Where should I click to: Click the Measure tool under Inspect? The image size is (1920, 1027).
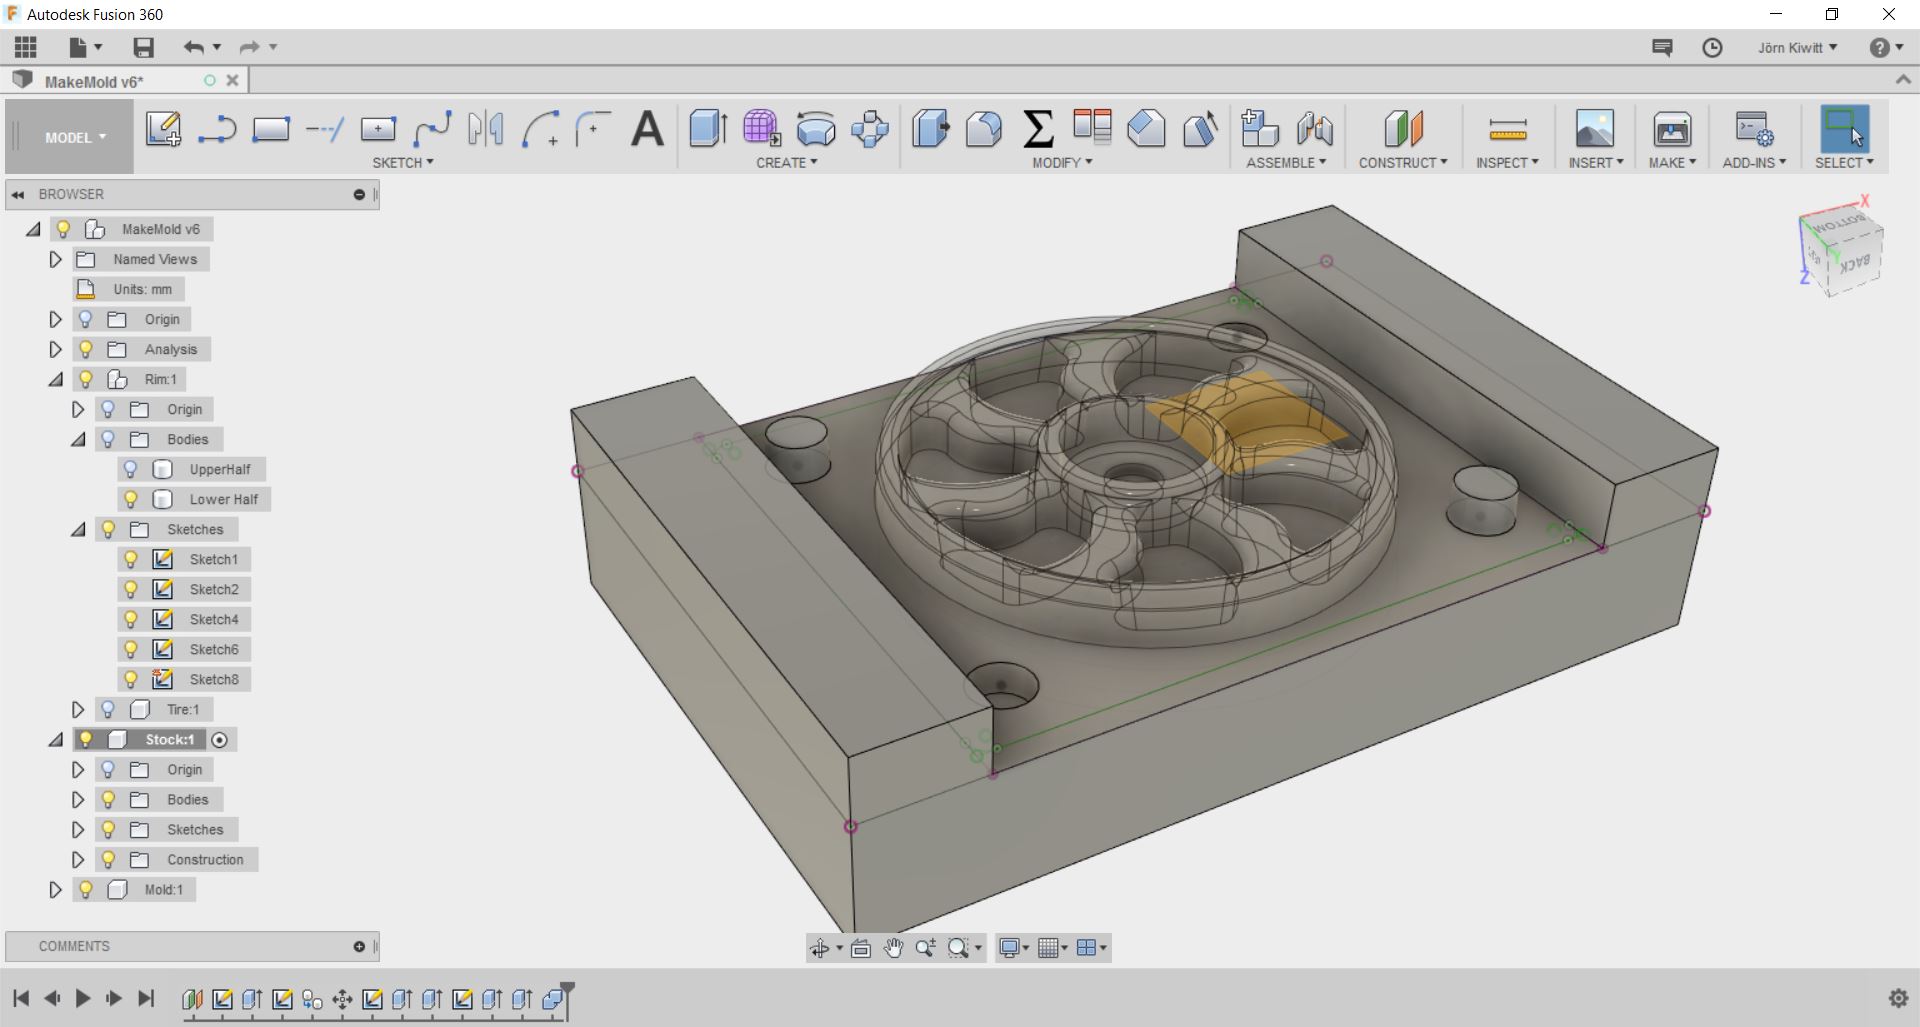tap(1507, 129)
